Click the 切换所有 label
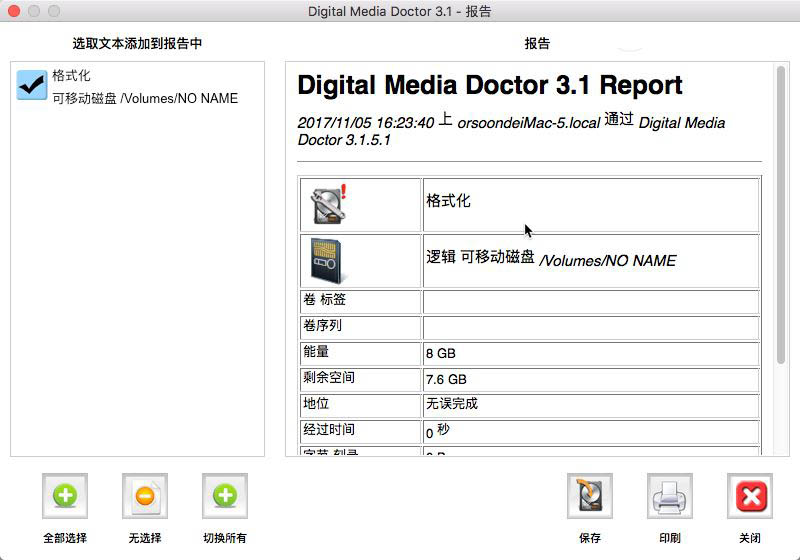The image size is (800, 560). (225, 538)
